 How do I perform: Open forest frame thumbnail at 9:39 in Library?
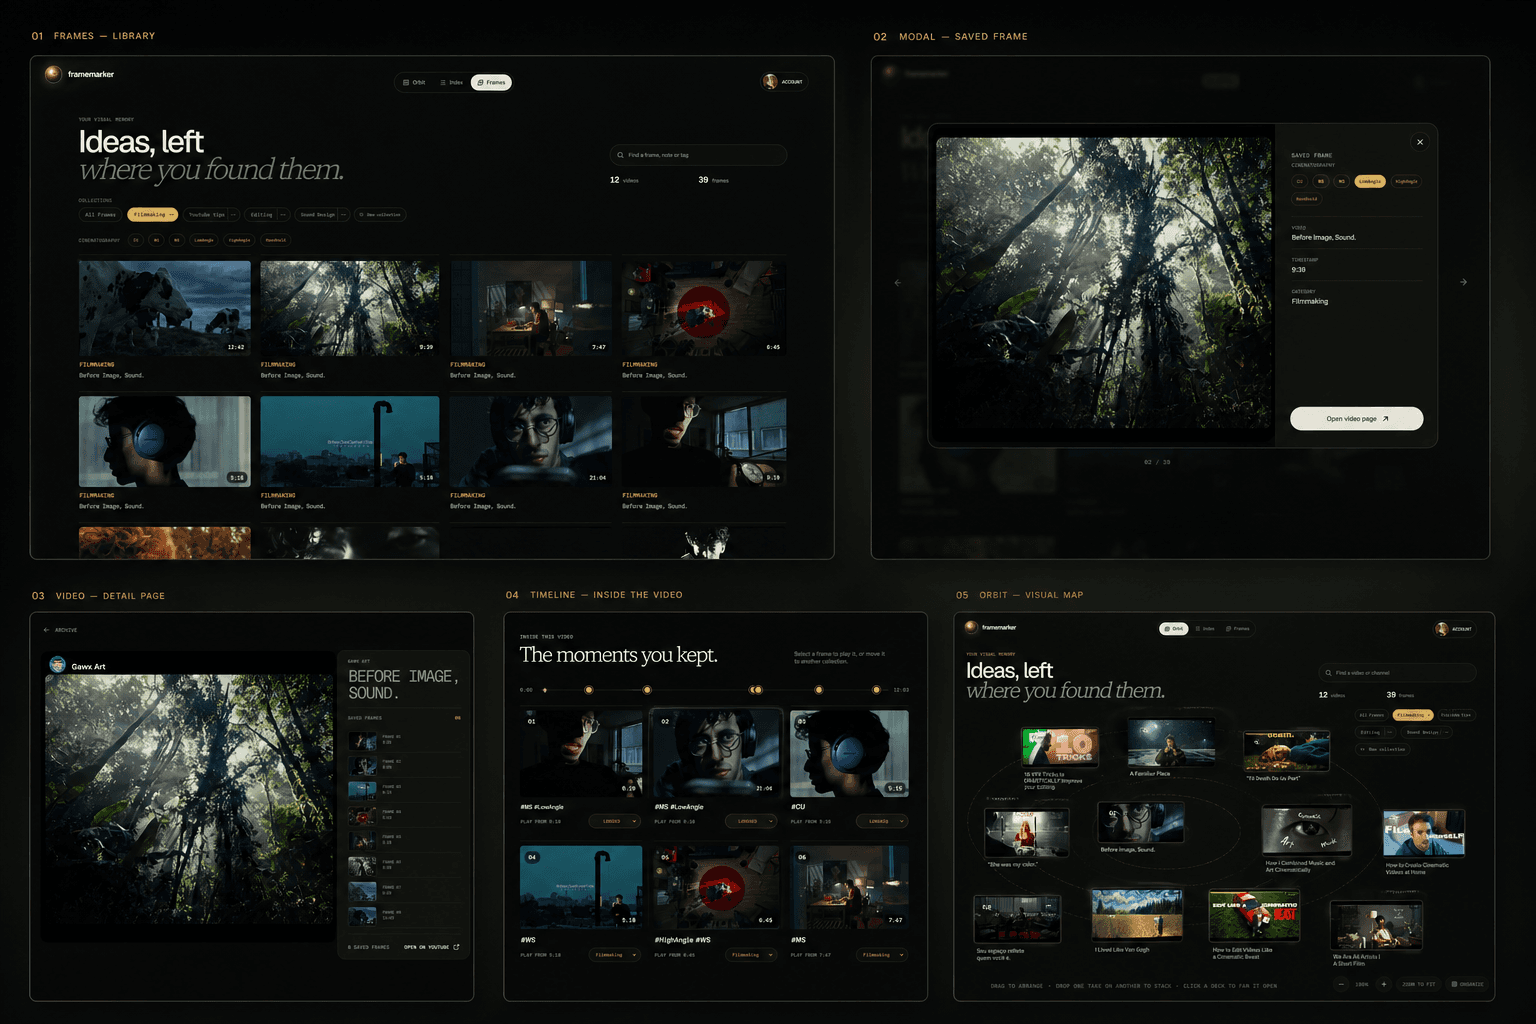tap(349, 308)
